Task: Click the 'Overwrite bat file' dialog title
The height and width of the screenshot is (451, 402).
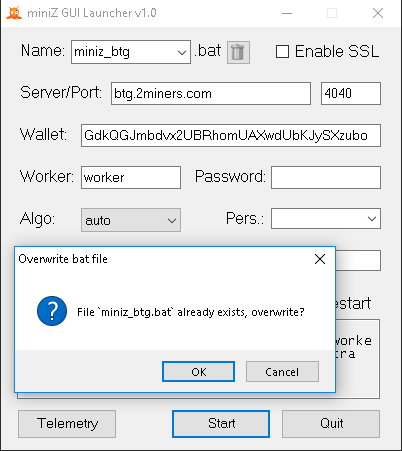Action: click(63, 259)
